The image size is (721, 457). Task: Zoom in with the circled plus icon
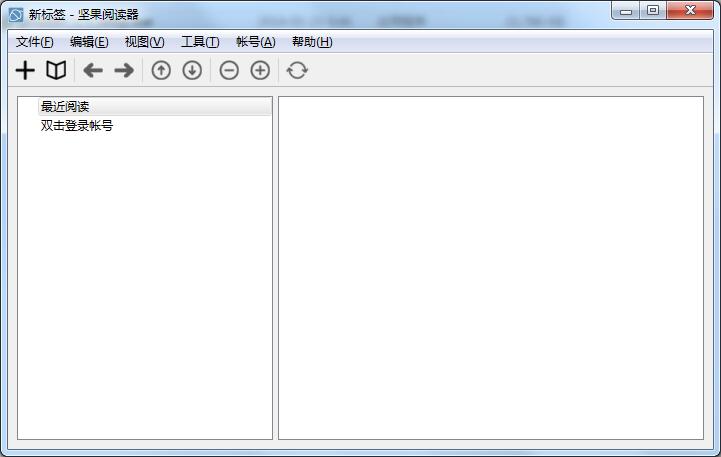click(x=260, y=70)
